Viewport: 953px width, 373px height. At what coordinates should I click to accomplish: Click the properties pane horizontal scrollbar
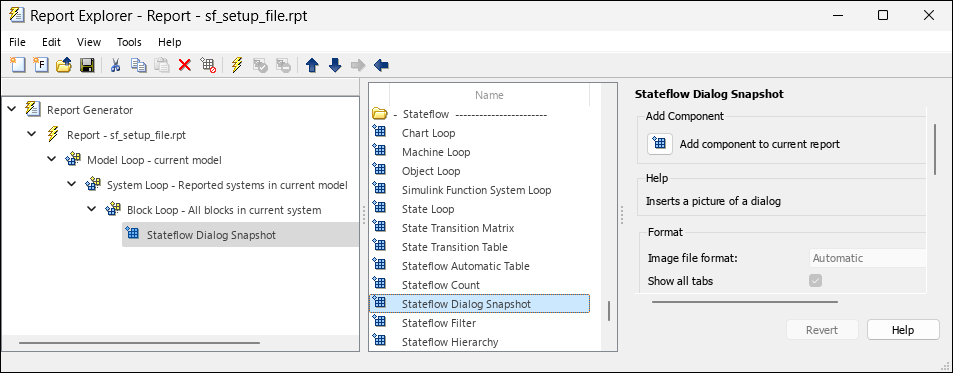pyautogui.click(x=745, y=301)
